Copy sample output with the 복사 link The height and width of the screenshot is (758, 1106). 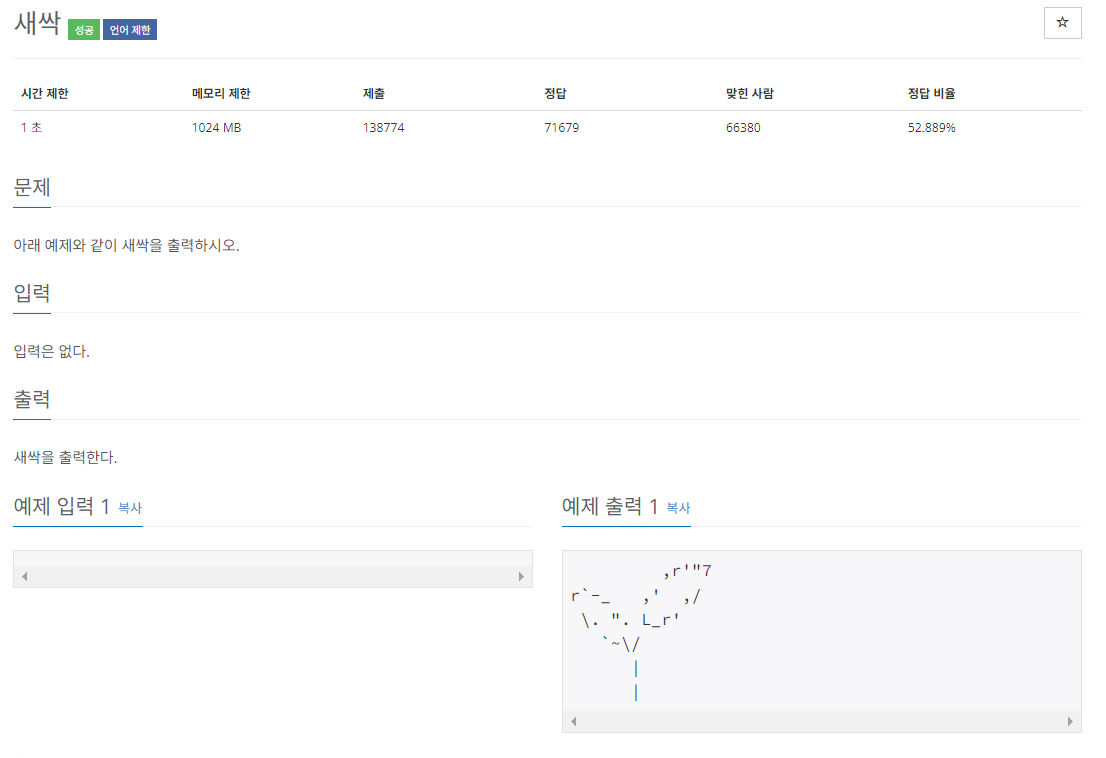click(x=679, y=508)
